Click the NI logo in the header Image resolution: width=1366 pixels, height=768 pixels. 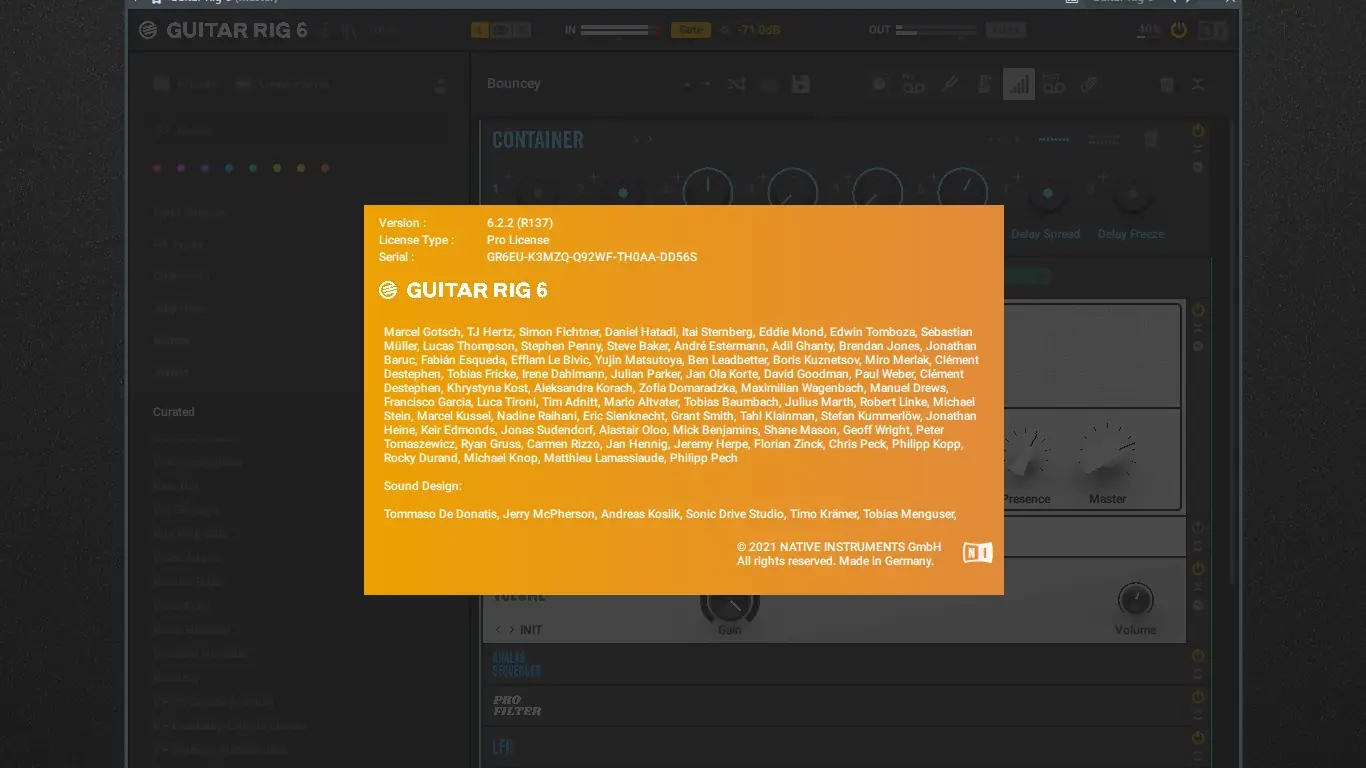click(x=1212, y=30)
